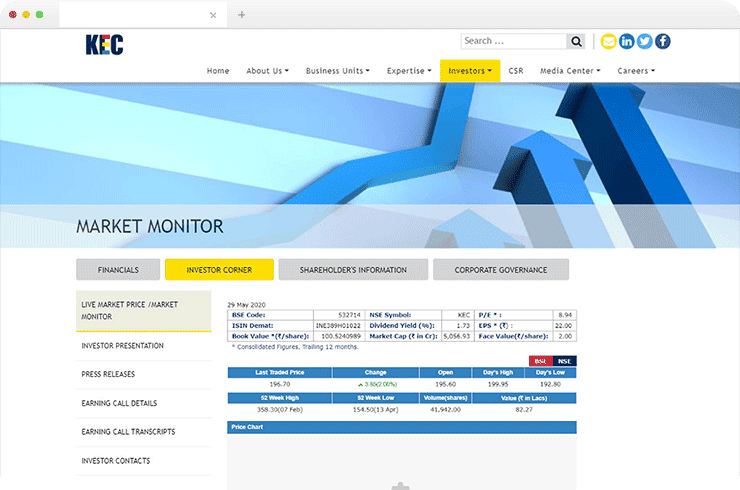Image resolution: width=740 pixels, height=490 pixels.
Task: Expand the About Us menu
Action: 267,71
